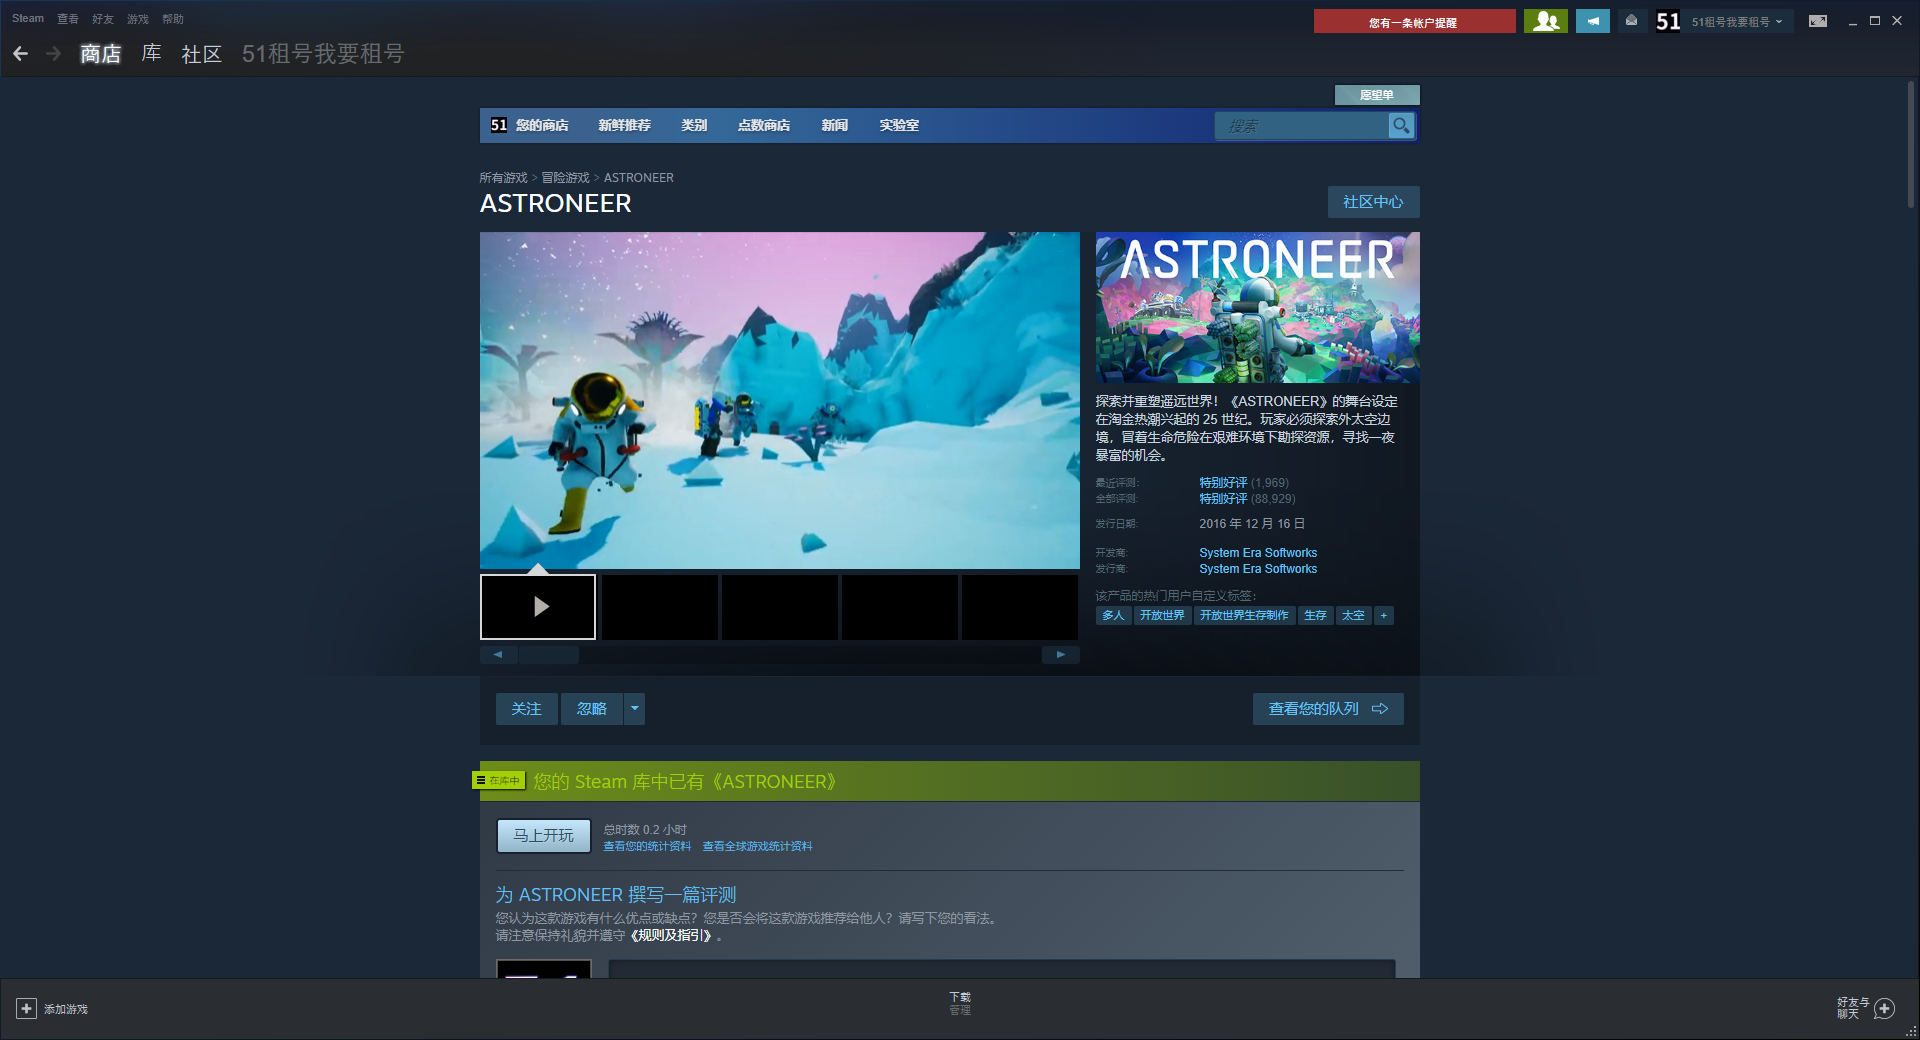This screenshot has height=1040, width=1920.
Task: Open 类别 in the store nav
Action: click(x=694, y=125)
